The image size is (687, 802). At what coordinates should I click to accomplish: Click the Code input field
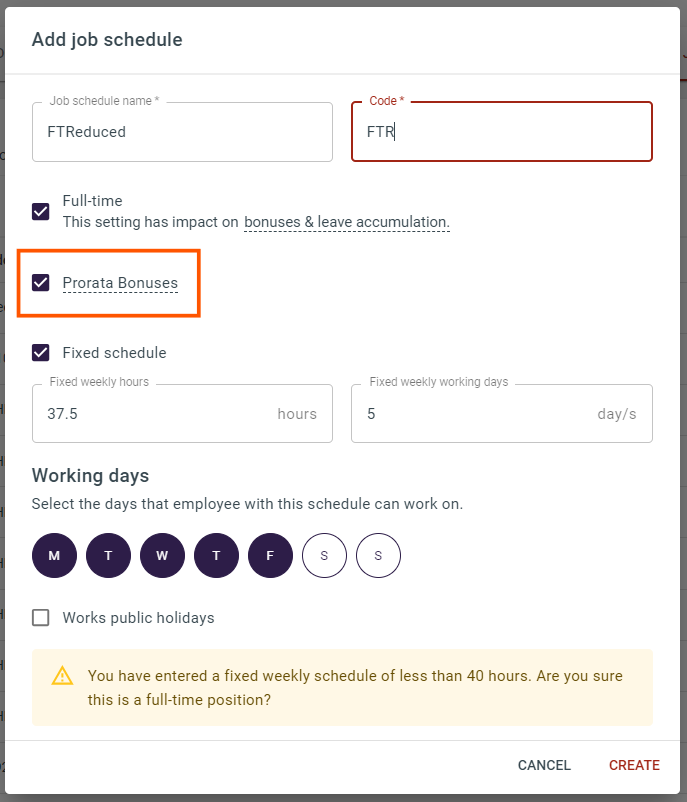click(501, 132)
